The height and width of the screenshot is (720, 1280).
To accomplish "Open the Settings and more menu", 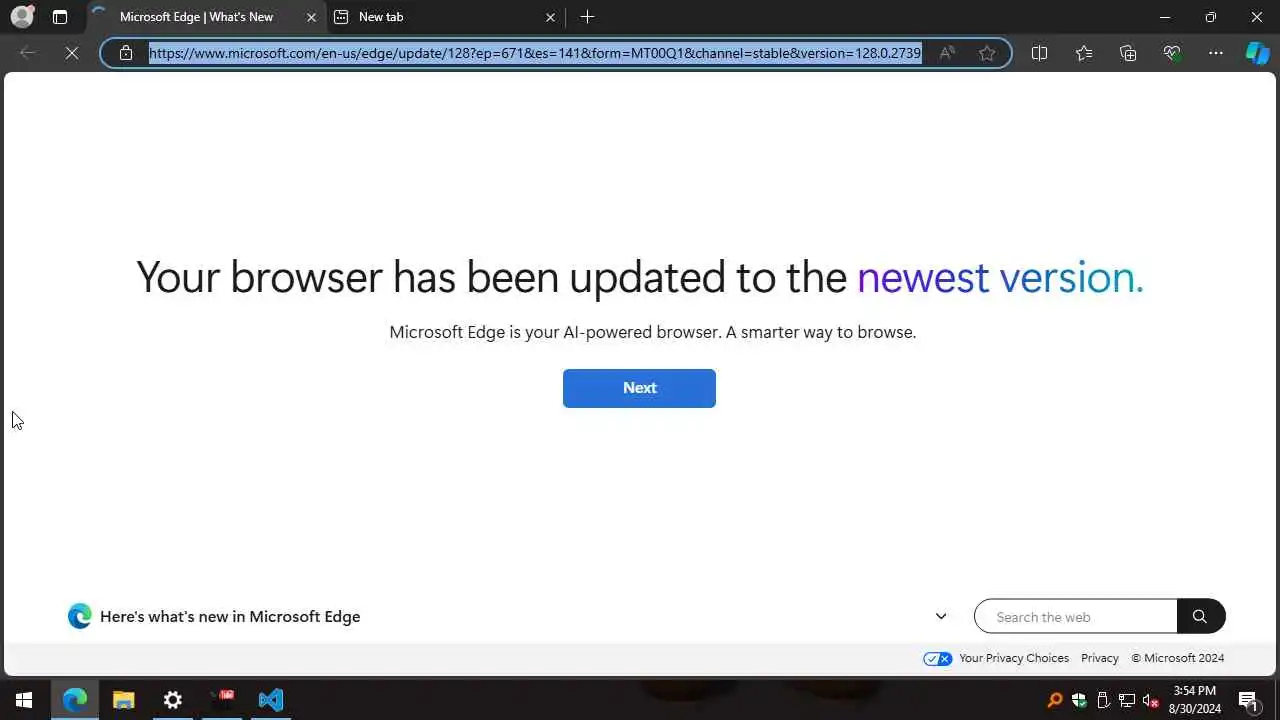I will click(x=1216, y=53).
